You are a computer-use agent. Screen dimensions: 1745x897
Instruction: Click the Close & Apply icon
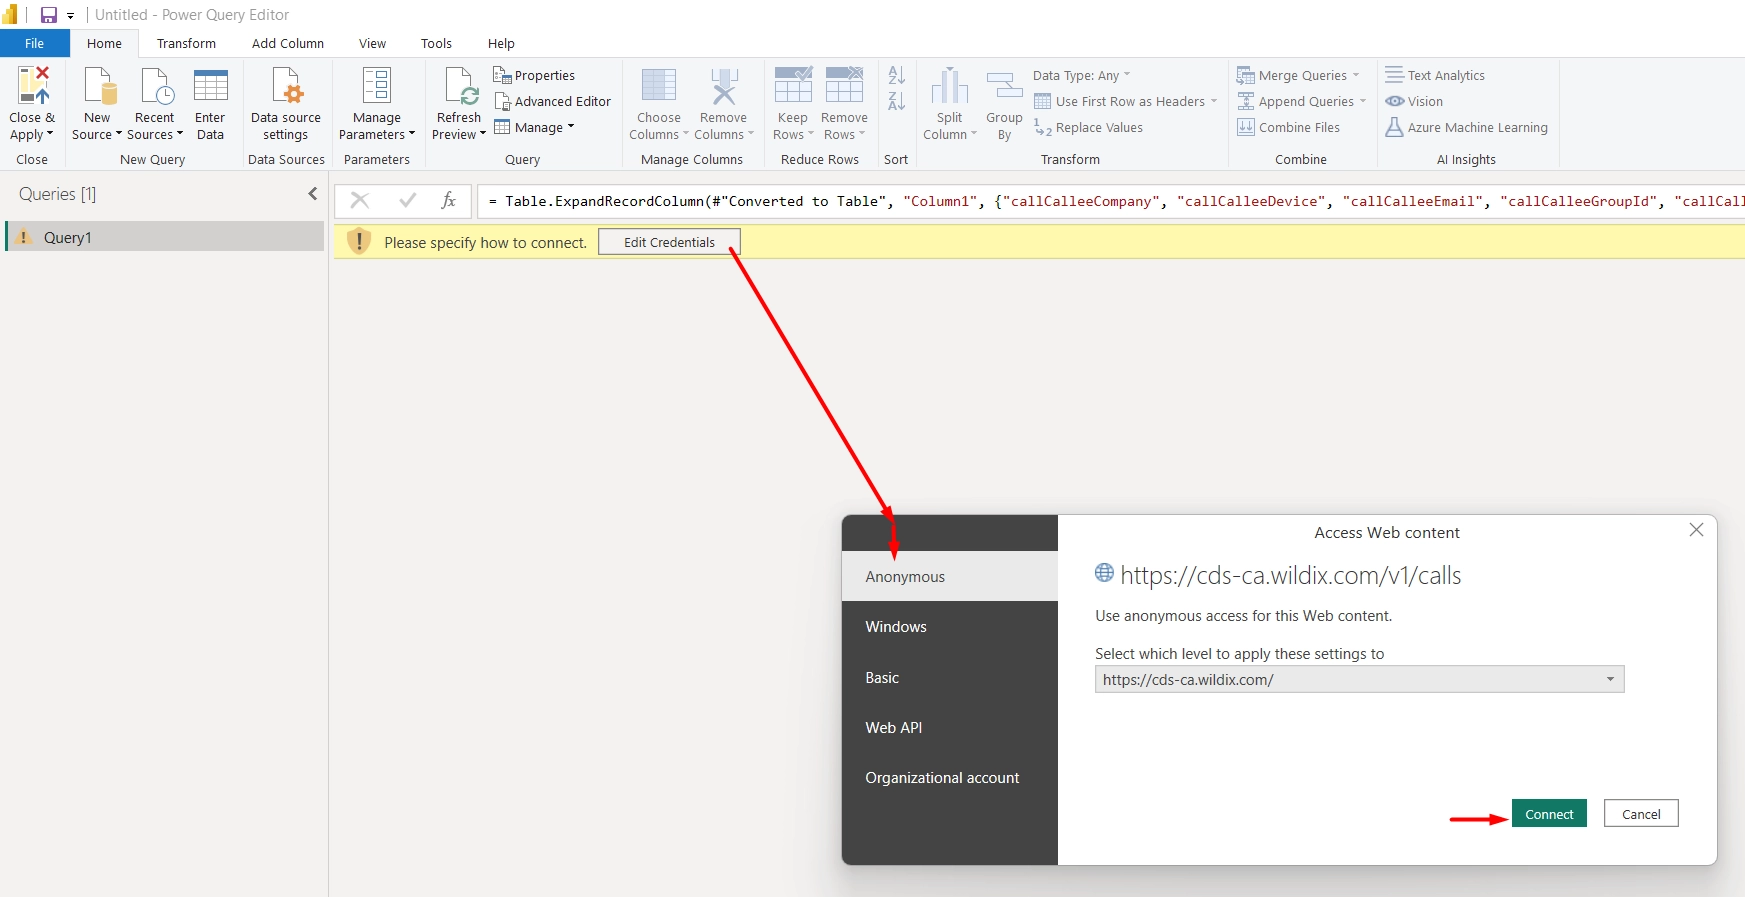coord(32,87)
